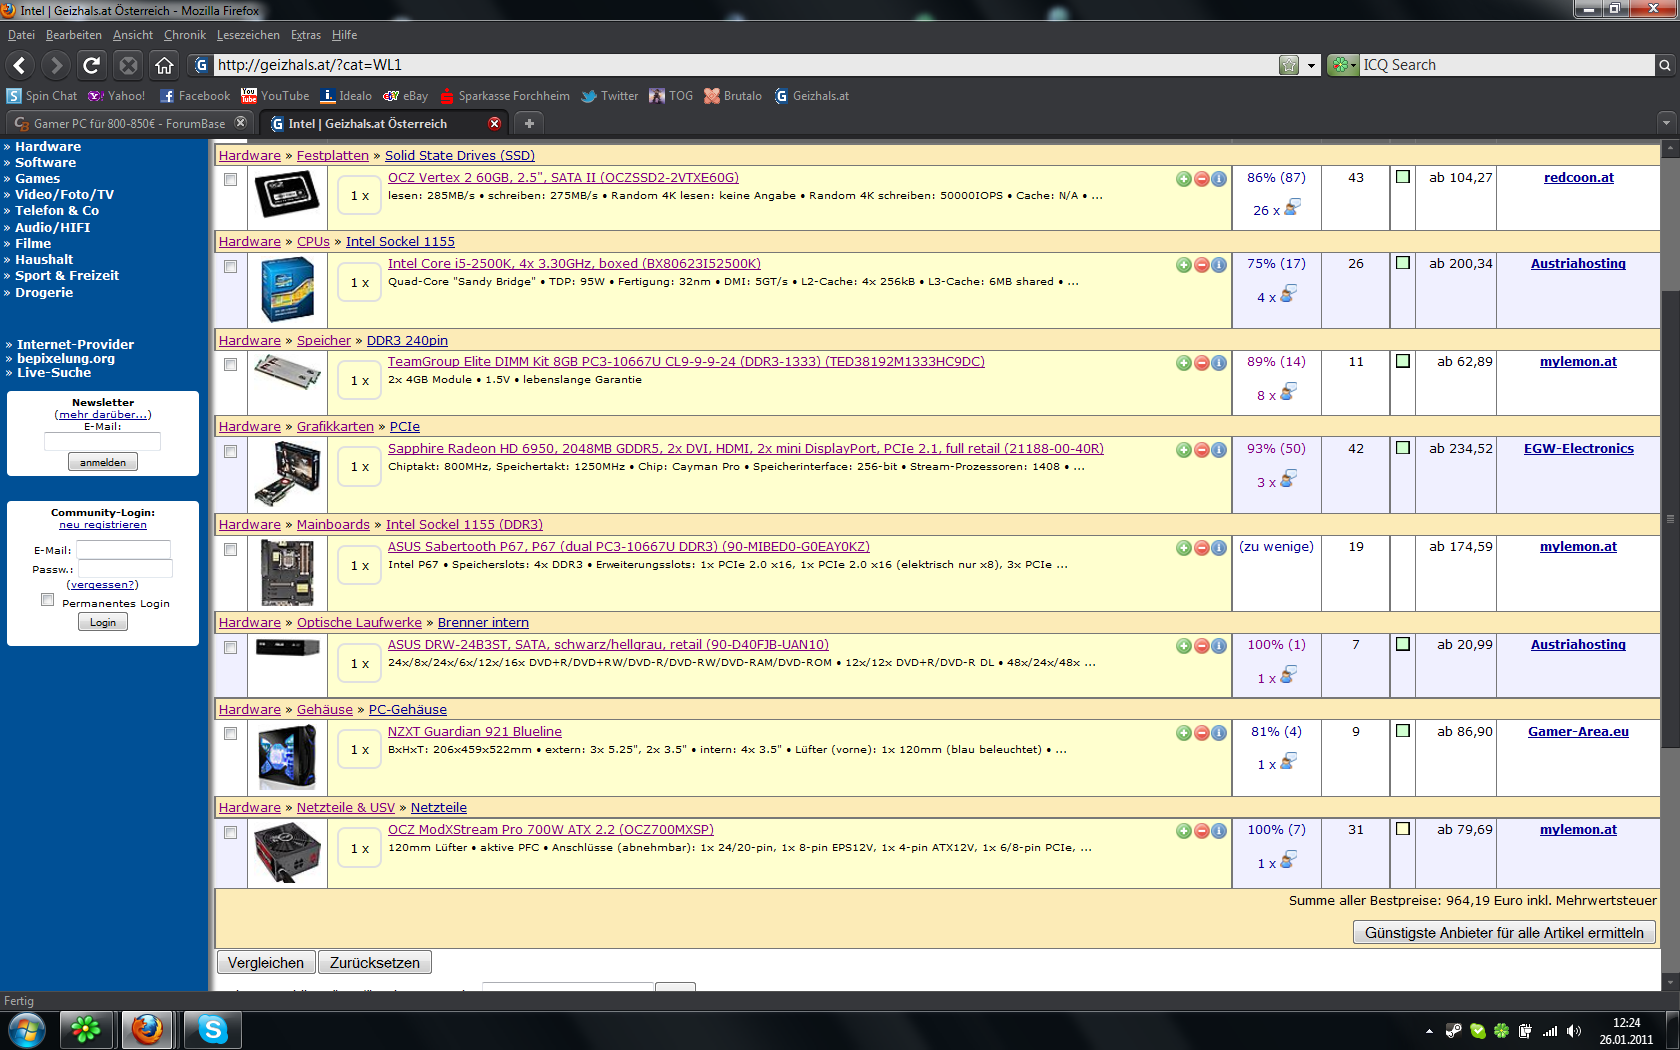Screen dimensions: 1680x1050
Task: Open the ICQ search engine selector dropdown
Action: 1342,65
